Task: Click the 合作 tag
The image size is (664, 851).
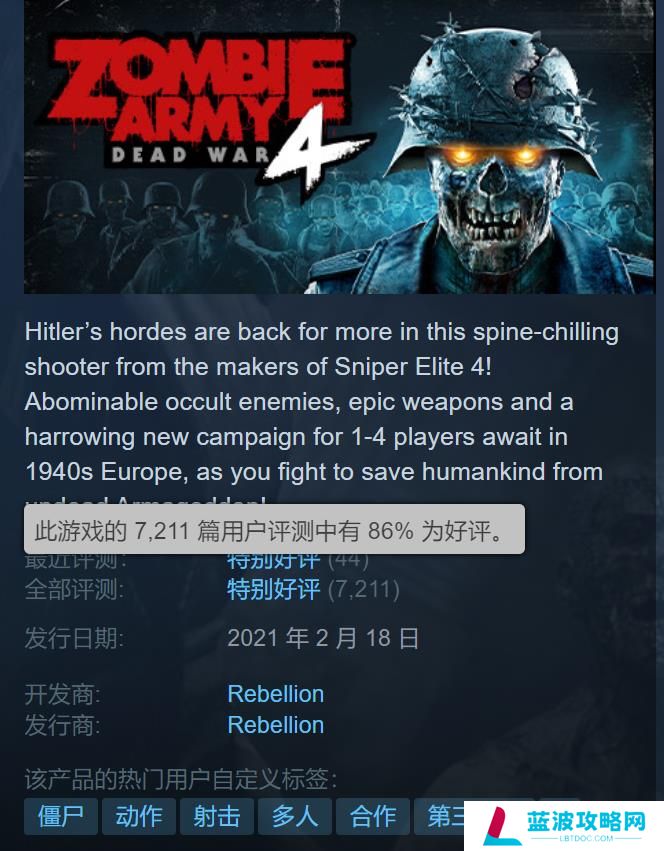Action: tap(373, 816)
